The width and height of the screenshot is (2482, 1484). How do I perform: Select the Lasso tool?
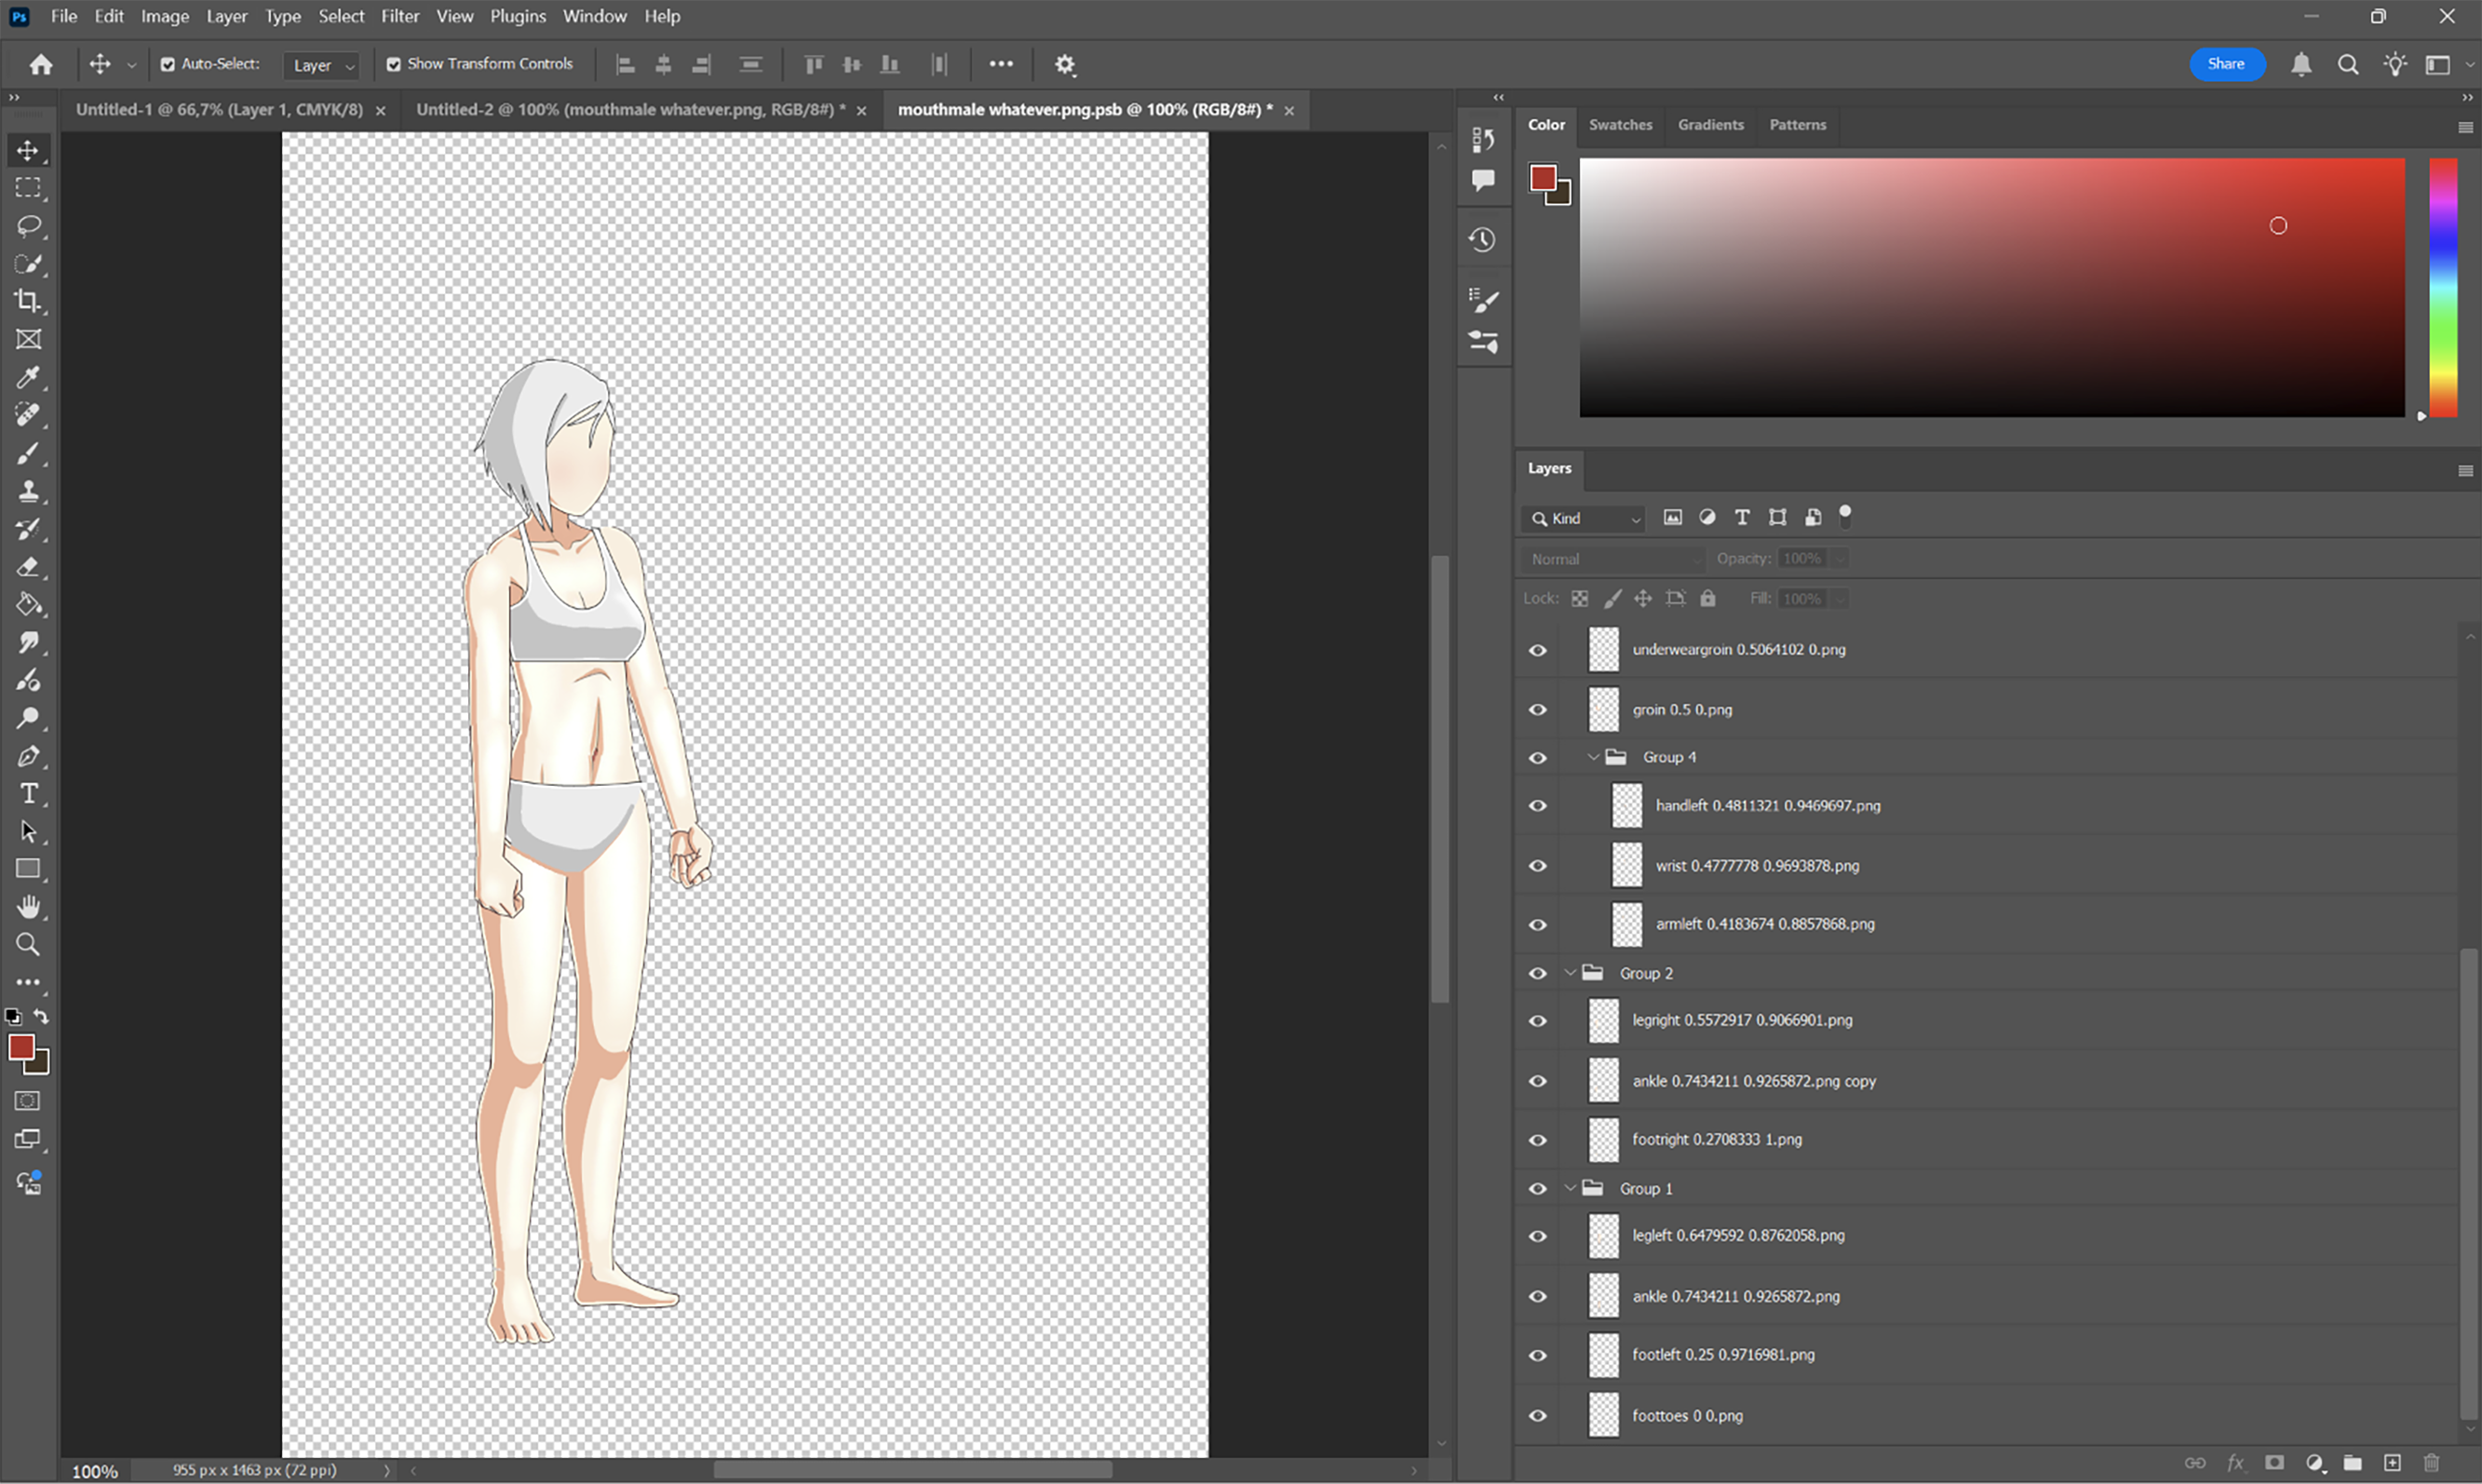click(x=28, y=226)
